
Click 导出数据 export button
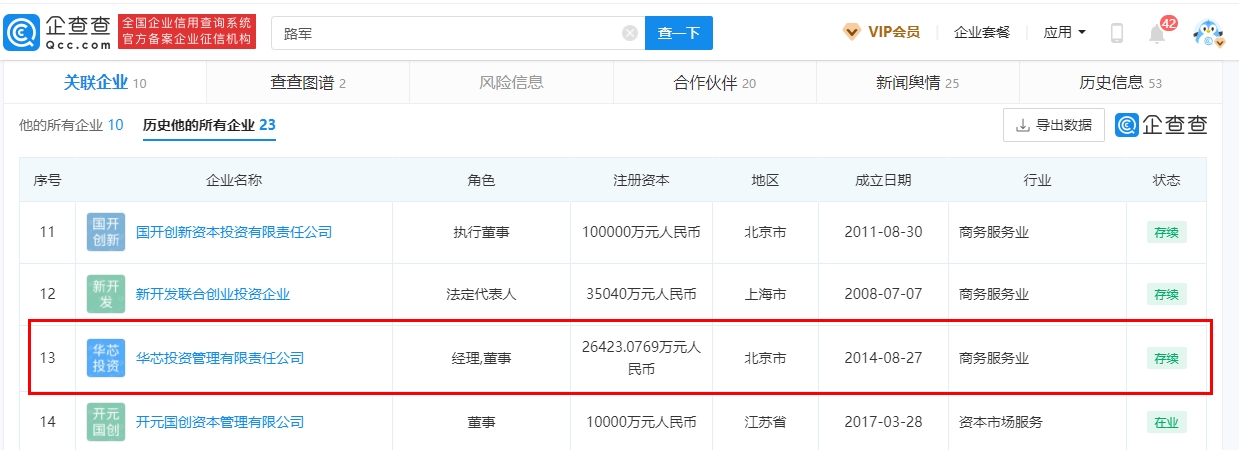pos(1054,125)
